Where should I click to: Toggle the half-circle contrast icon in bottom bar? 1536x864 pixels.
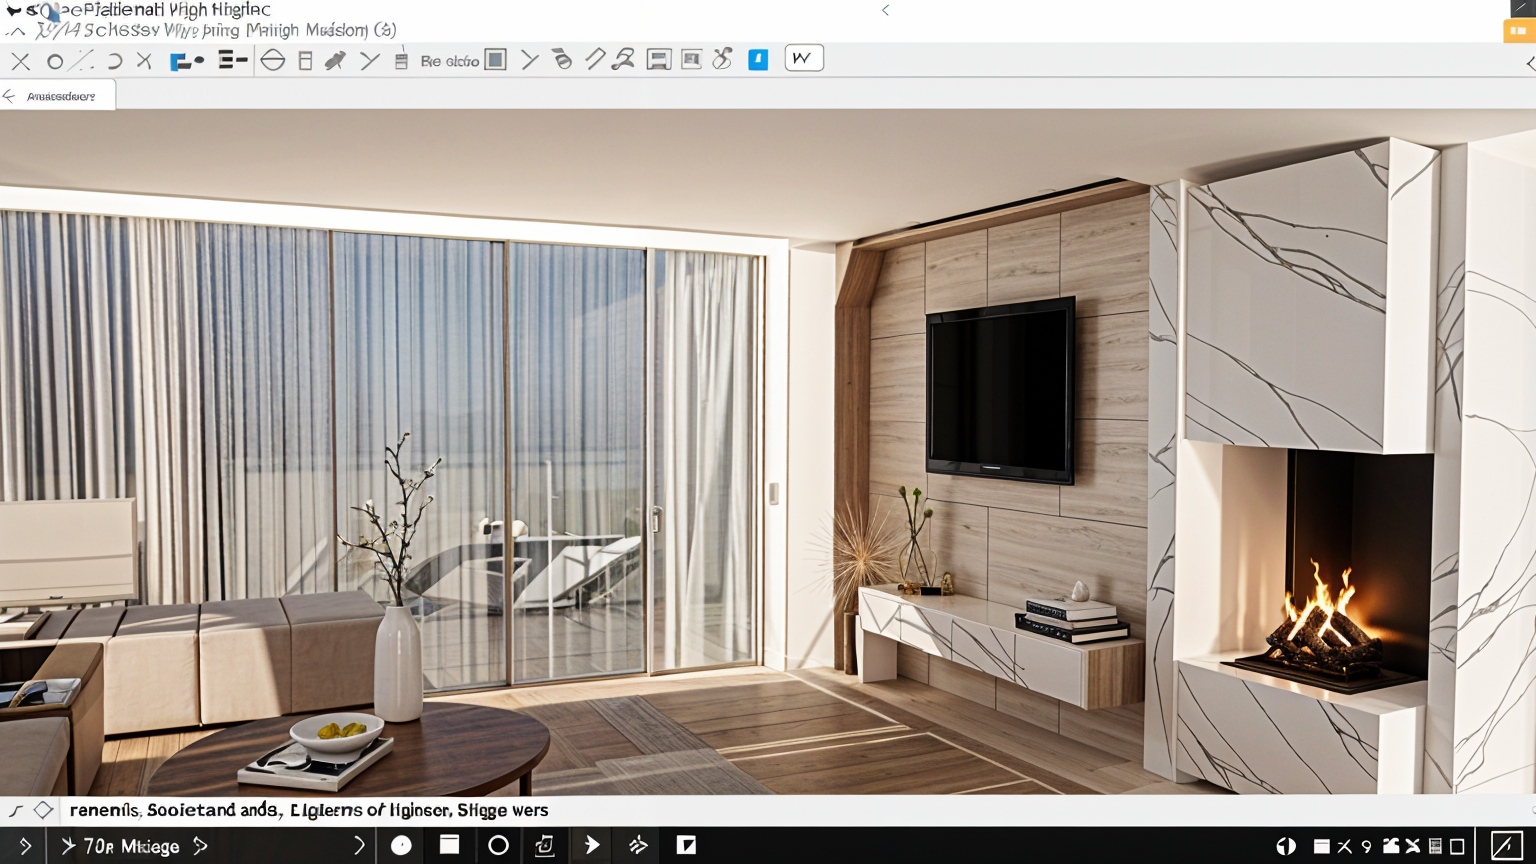pyautogui.click(x=1286, y=846)
